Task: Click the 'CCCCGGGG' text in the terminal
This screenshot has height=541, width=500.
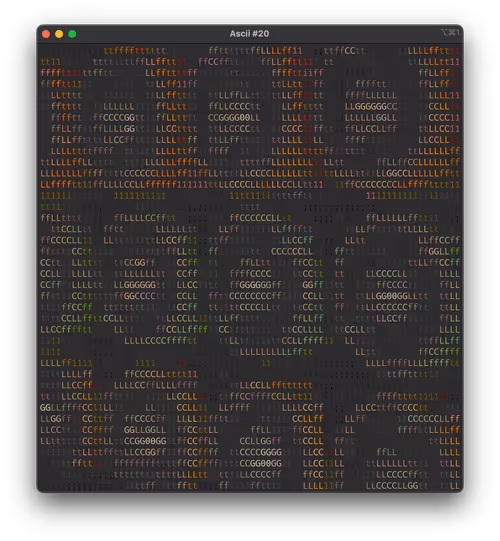Action: 261,452
